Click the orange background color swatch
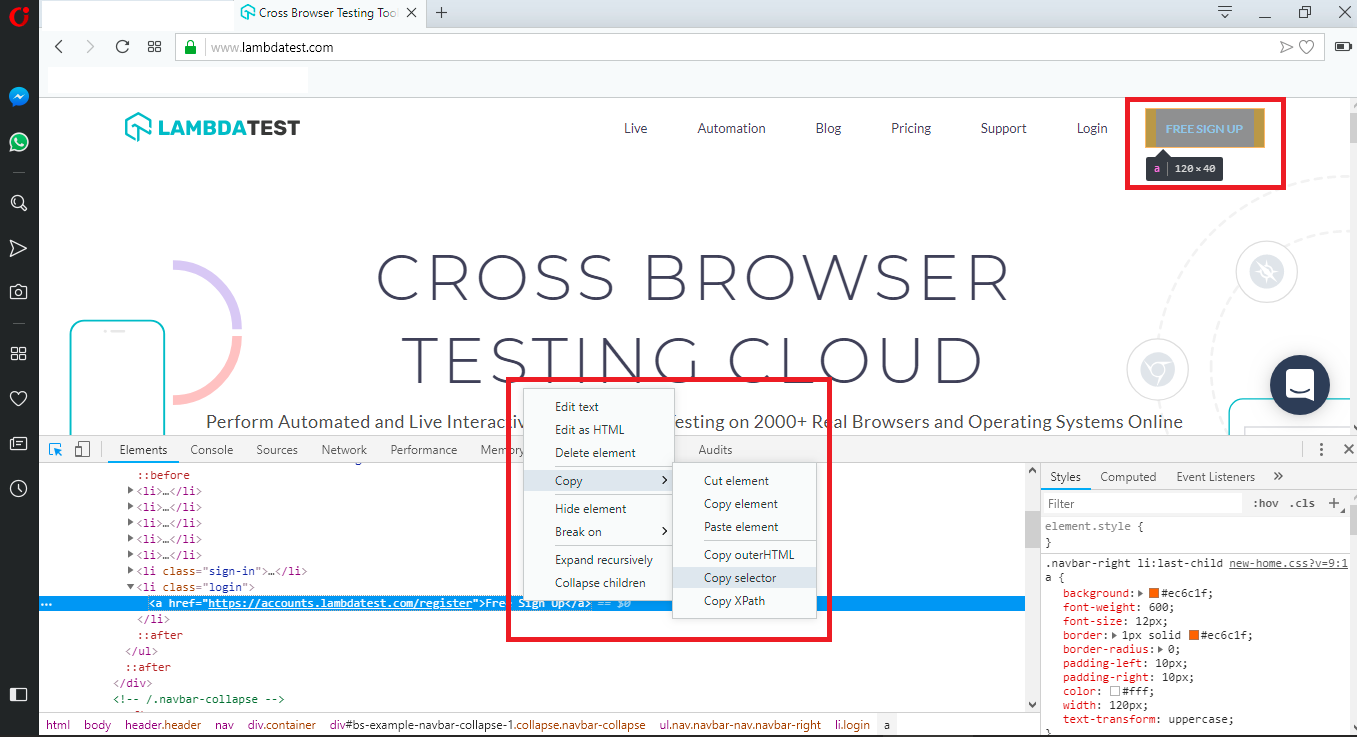This screenshot has height=737, width=1357. point(1153,593)
